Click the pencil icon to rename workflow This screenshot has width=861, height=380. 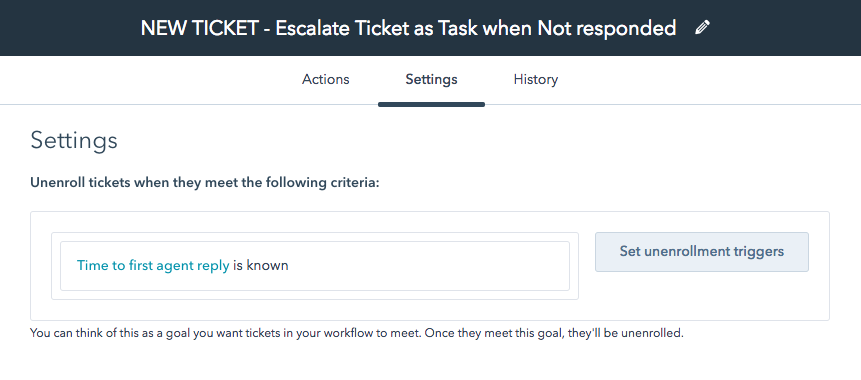(702, 27)
